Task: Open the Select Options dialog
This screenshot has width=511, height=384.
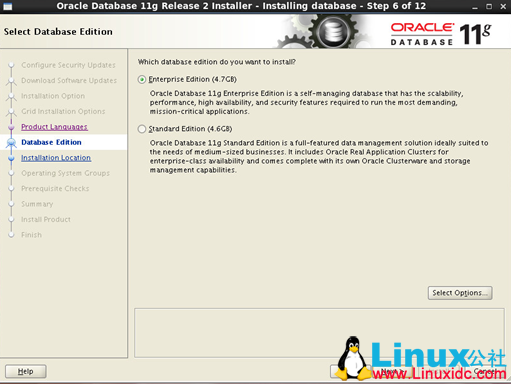Action: [460, 293]
